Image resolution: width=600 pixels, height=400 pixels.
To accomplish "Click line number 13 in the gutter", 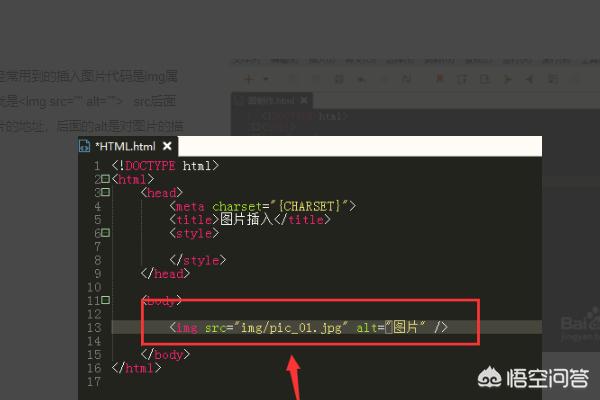I will (x=93, y=327).
